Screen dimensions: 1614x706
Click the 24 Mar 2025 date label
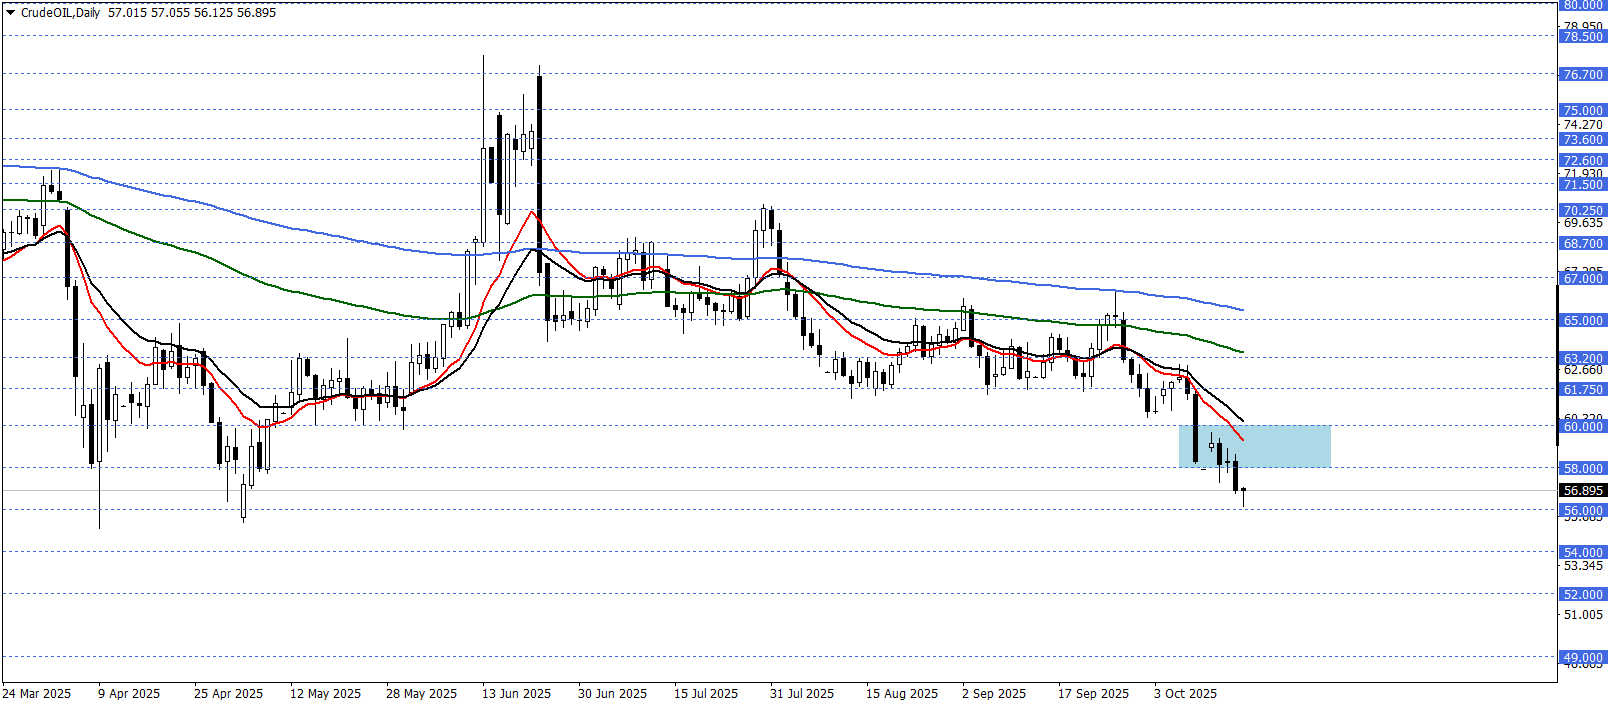pos(37,694)
